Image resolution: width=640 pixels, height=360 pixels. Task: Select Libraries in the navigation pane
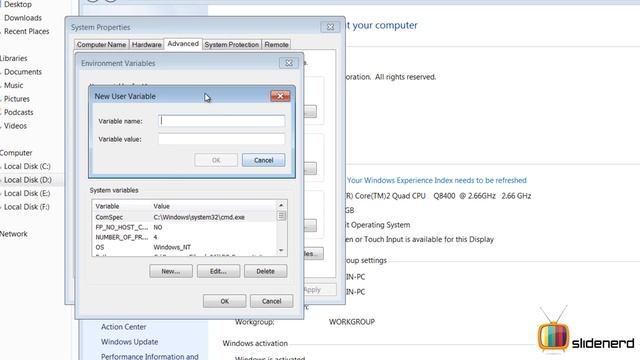(x=13, y=58)
